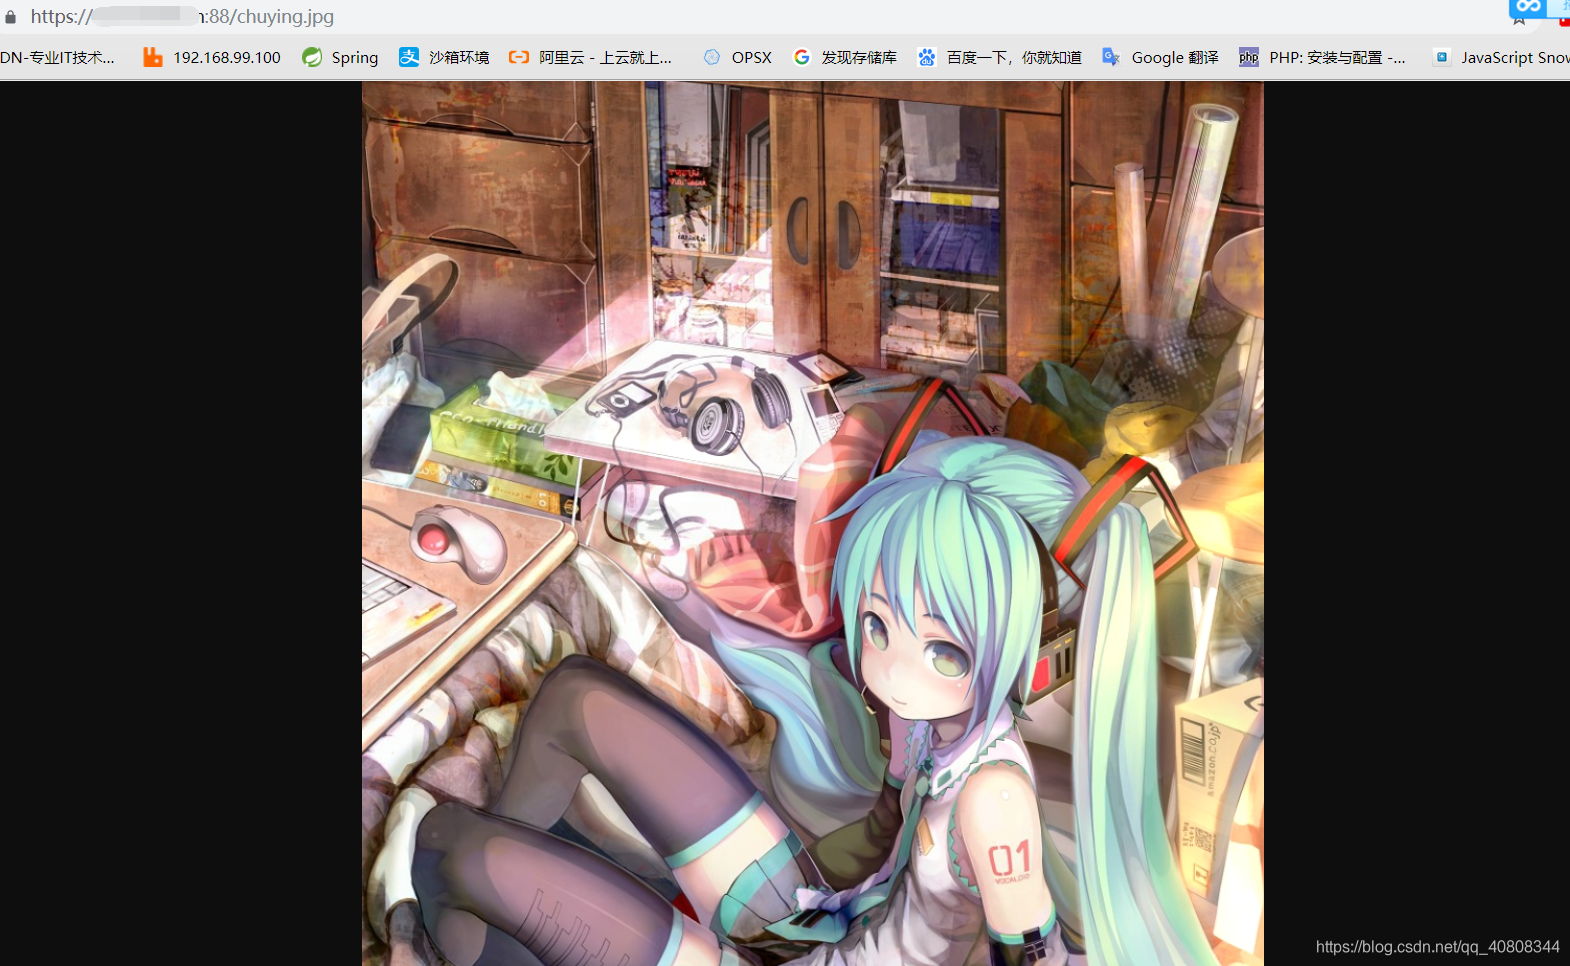
Task: Click the Alipay icon beside 沙箱环境
Action: click(x=409, y=57)
